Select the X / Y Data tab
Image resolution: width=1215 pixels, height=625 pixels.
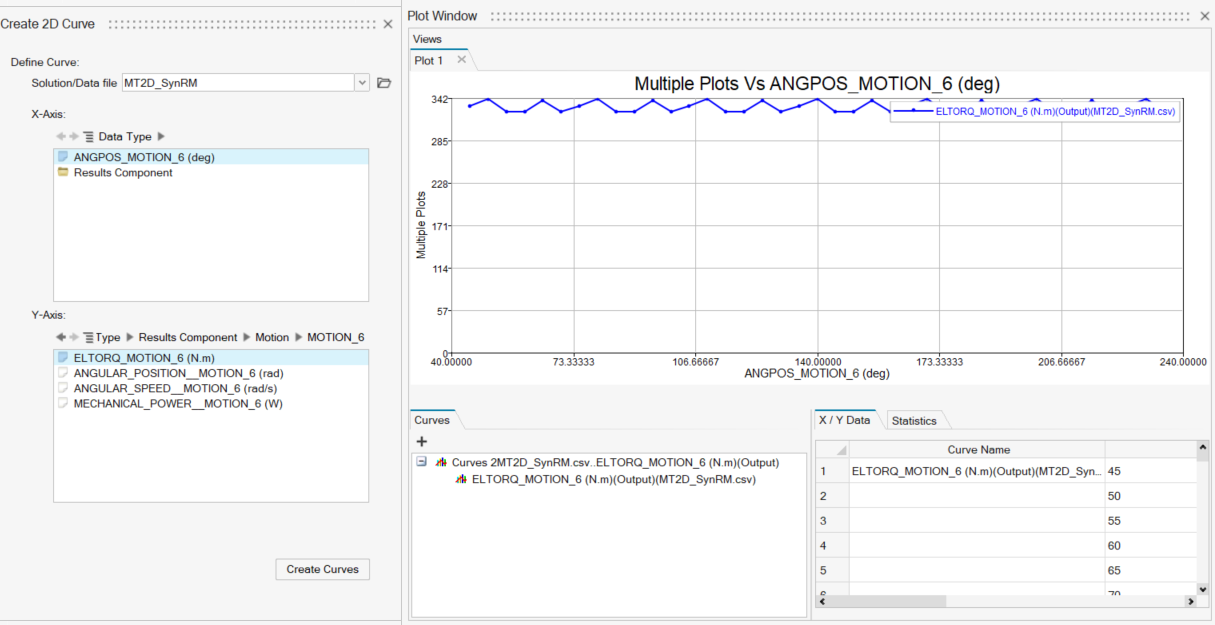[846, 421]
